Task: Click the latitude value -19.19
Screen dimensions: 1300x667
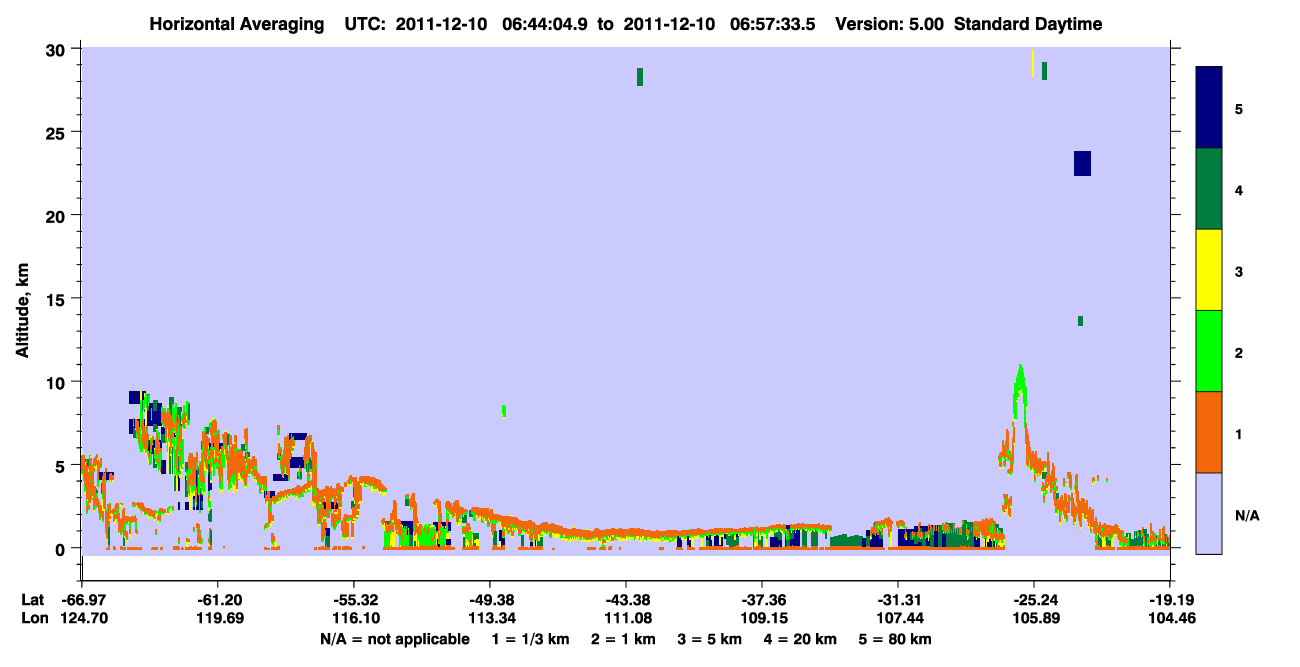Action: coord(1170,600)
